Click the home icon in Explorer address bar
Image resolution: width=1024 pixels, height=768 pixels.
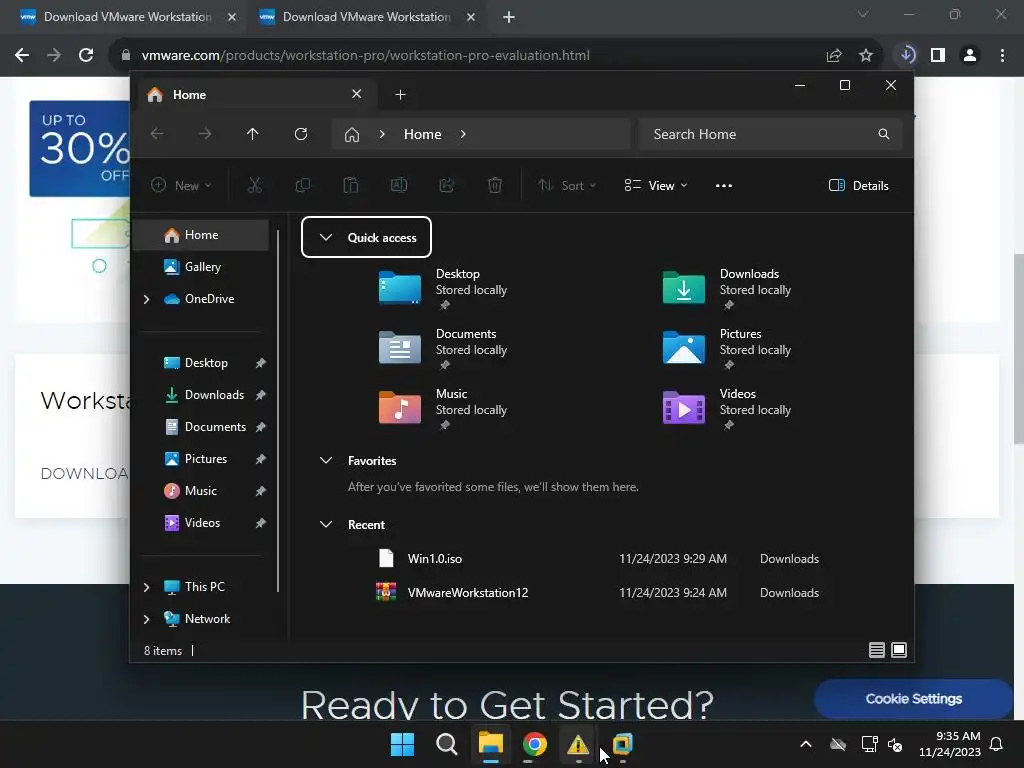pos(352,135)
